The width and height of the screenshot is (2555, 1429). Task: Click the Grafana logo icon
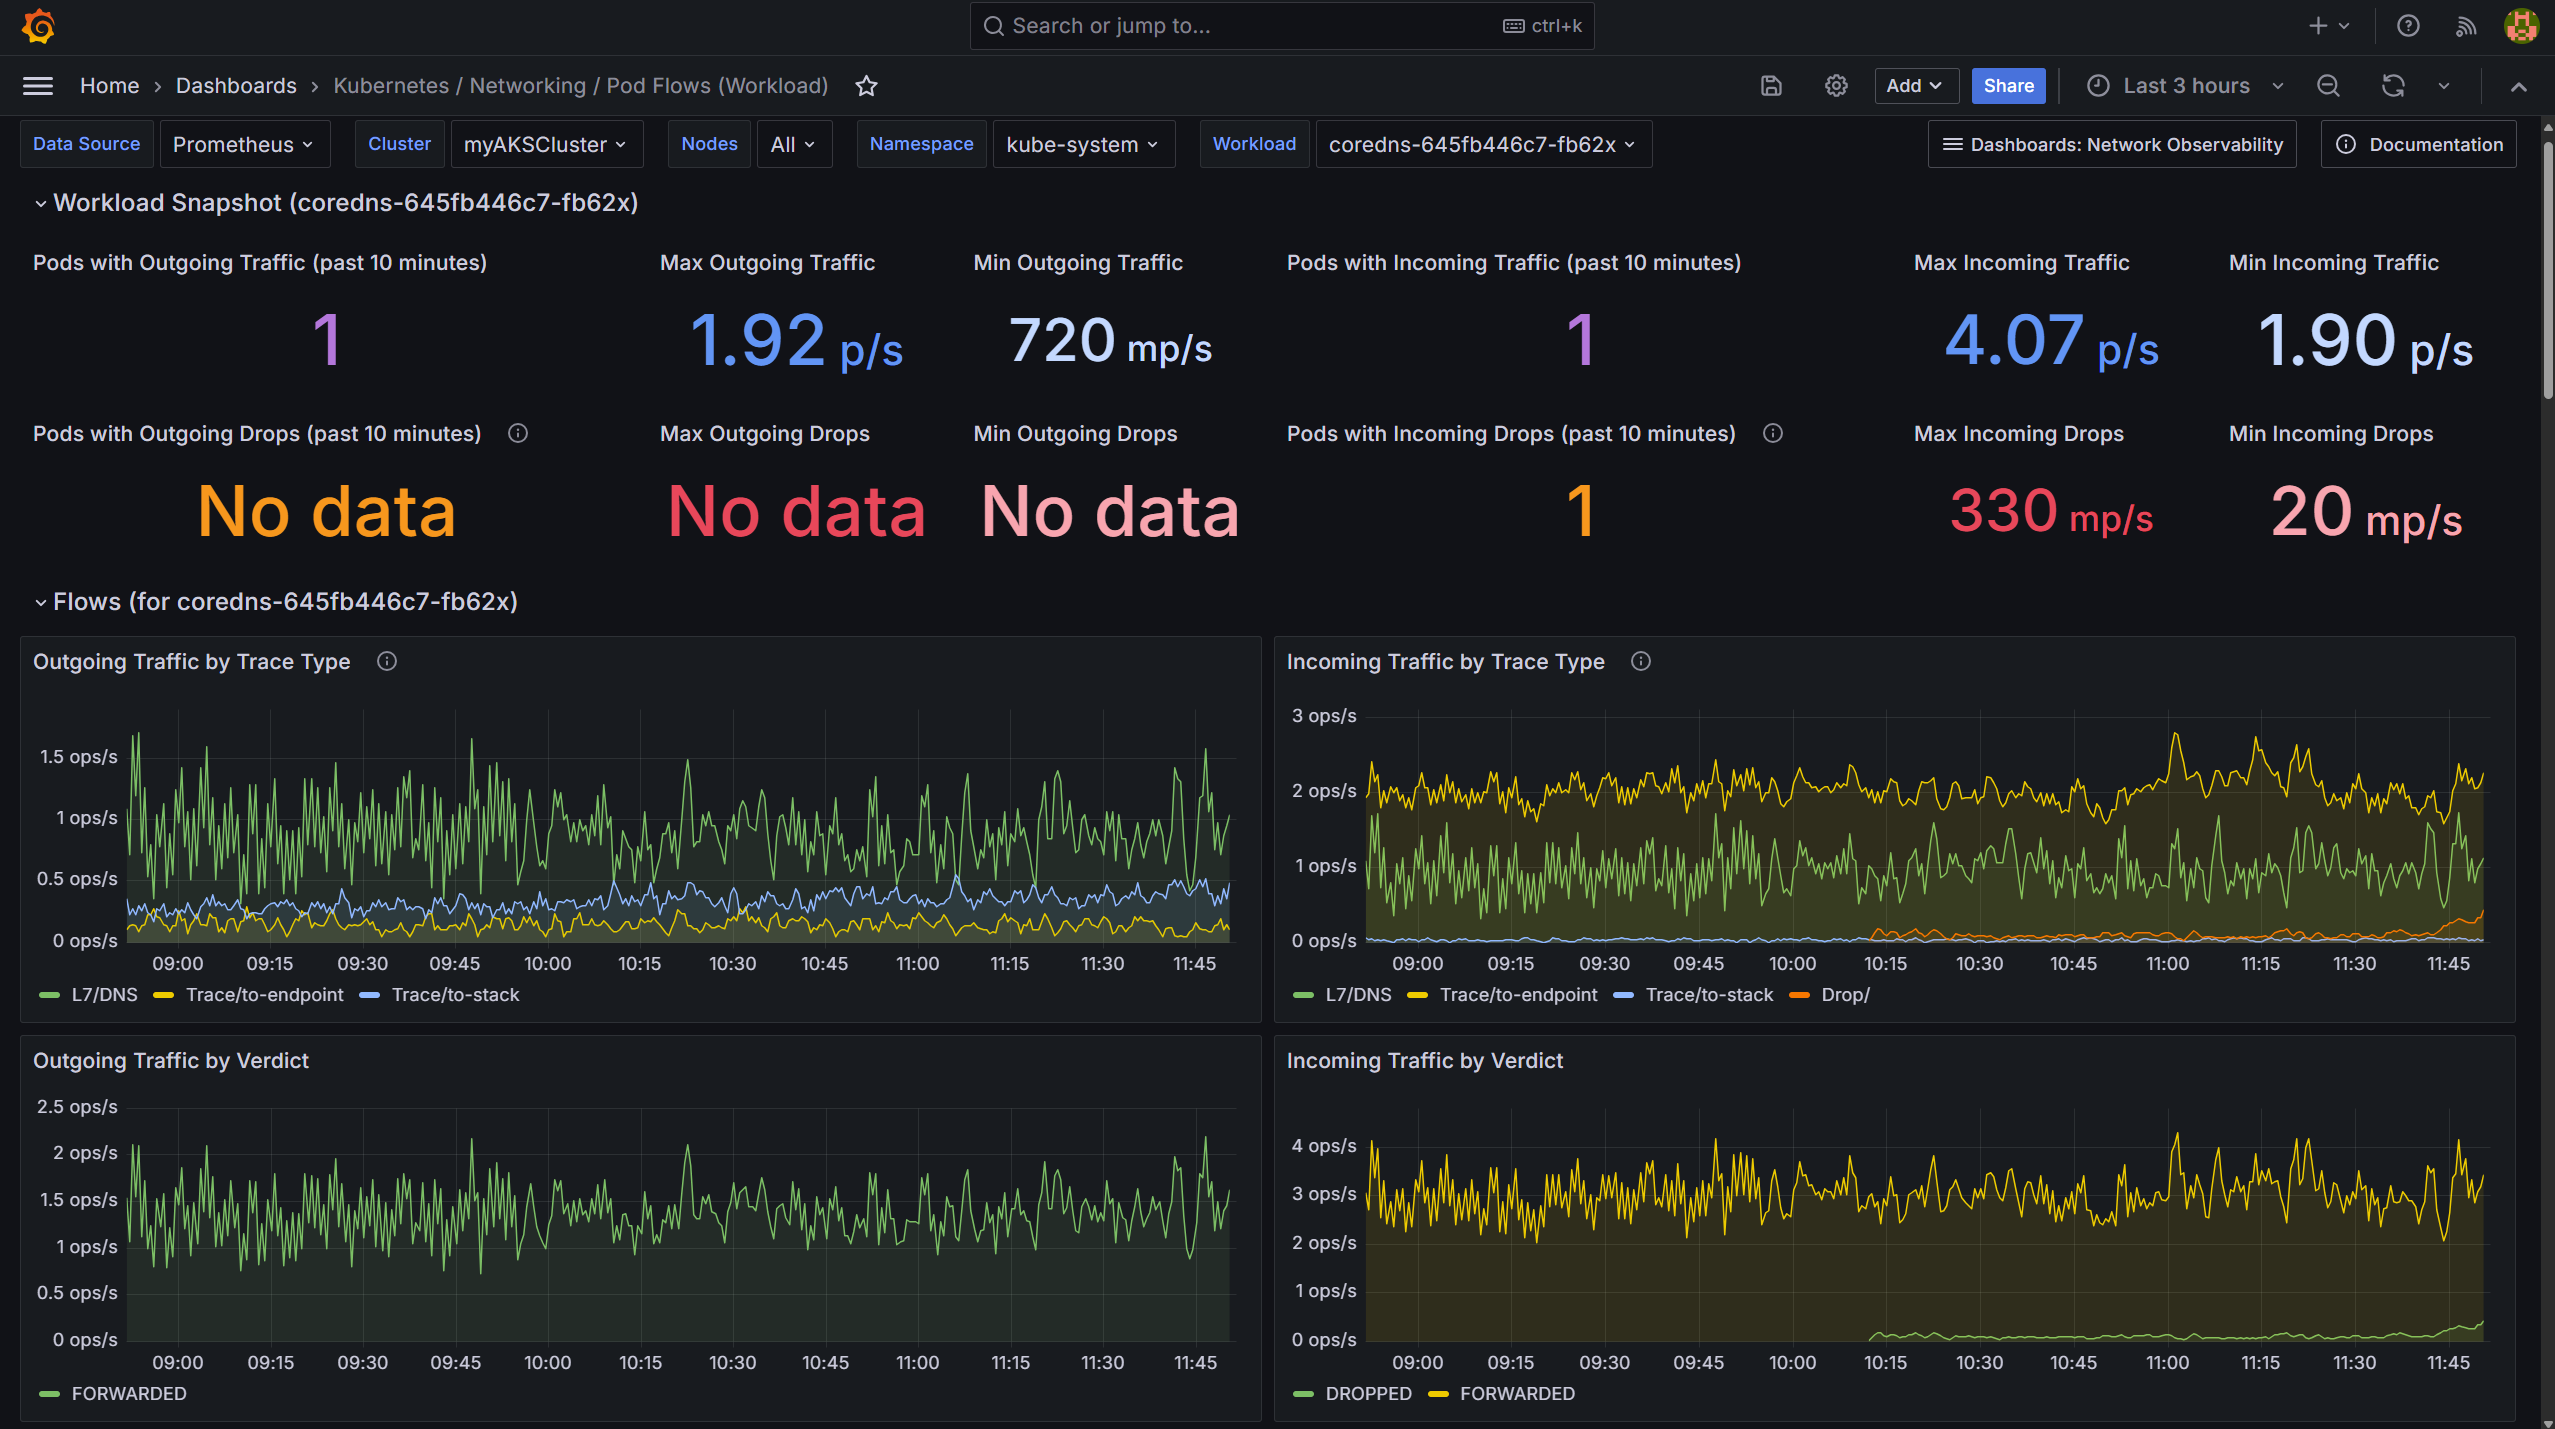point(38,26)
